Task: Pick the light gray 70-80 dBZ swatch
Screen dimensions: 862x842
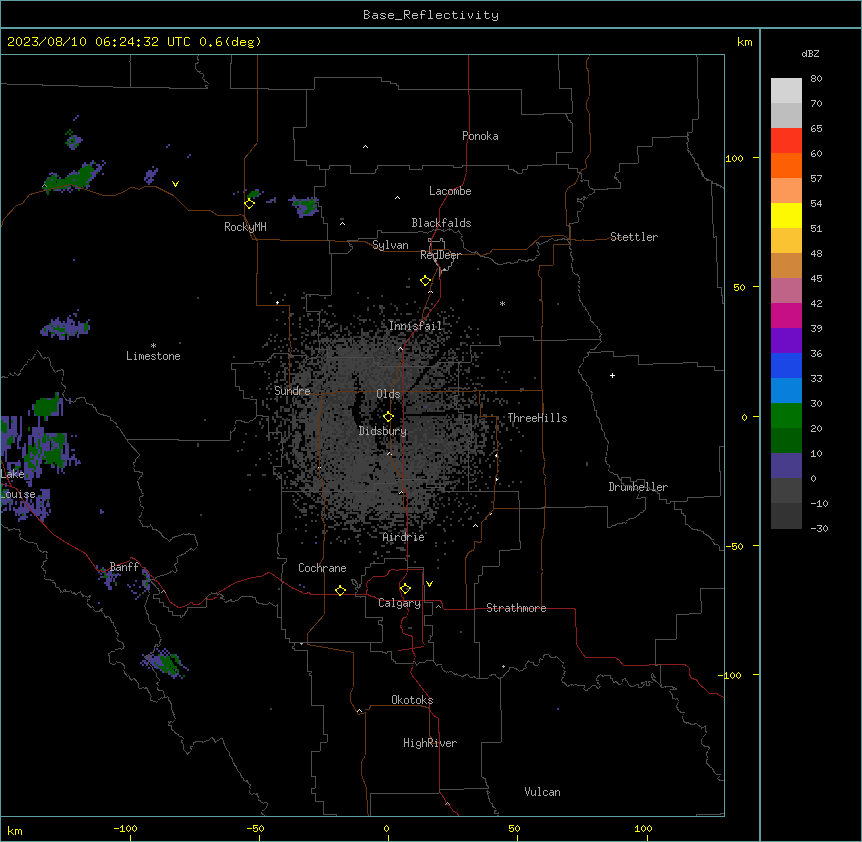Action: click(x=786, y=91)
